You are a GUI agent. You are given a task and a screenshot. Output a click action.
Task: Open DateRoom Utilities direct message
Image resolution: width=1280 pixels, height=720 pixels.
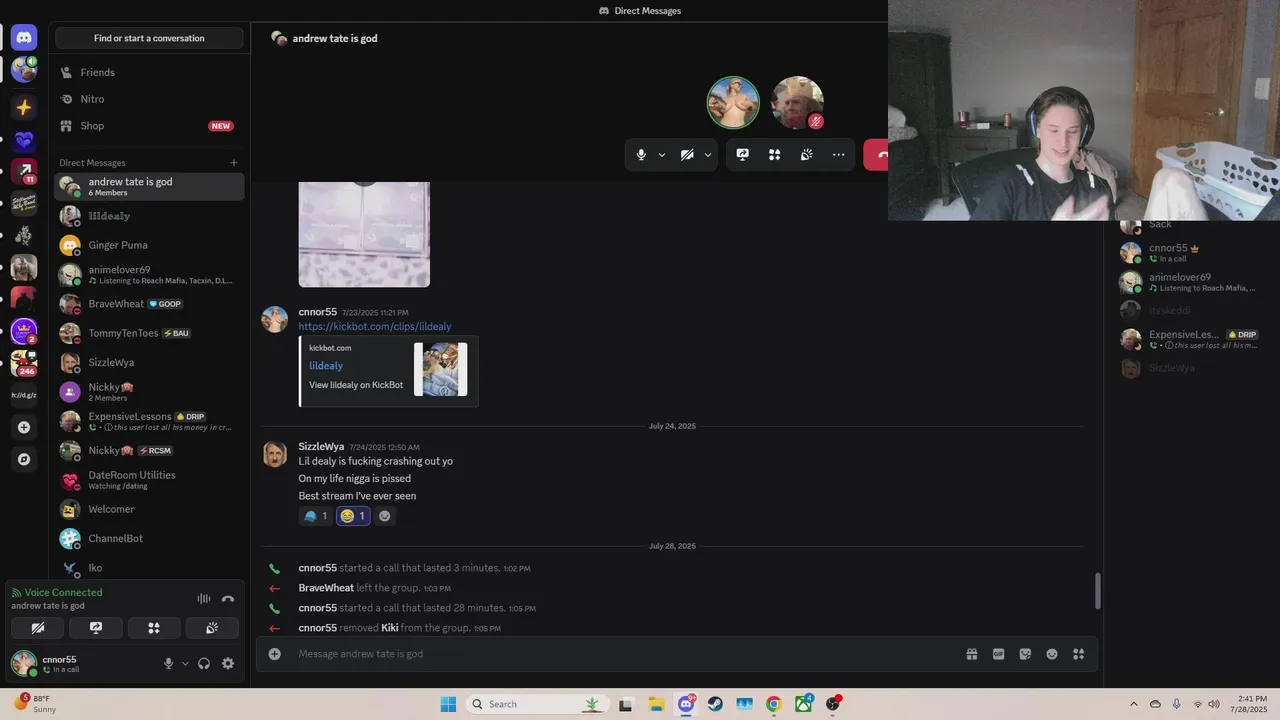pyautogui.click(x=149, y=480)
